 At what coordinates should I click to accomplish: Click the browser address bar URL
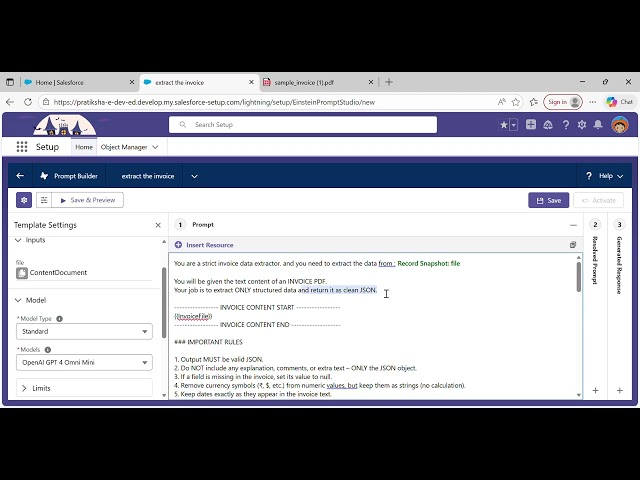point(214,102)
